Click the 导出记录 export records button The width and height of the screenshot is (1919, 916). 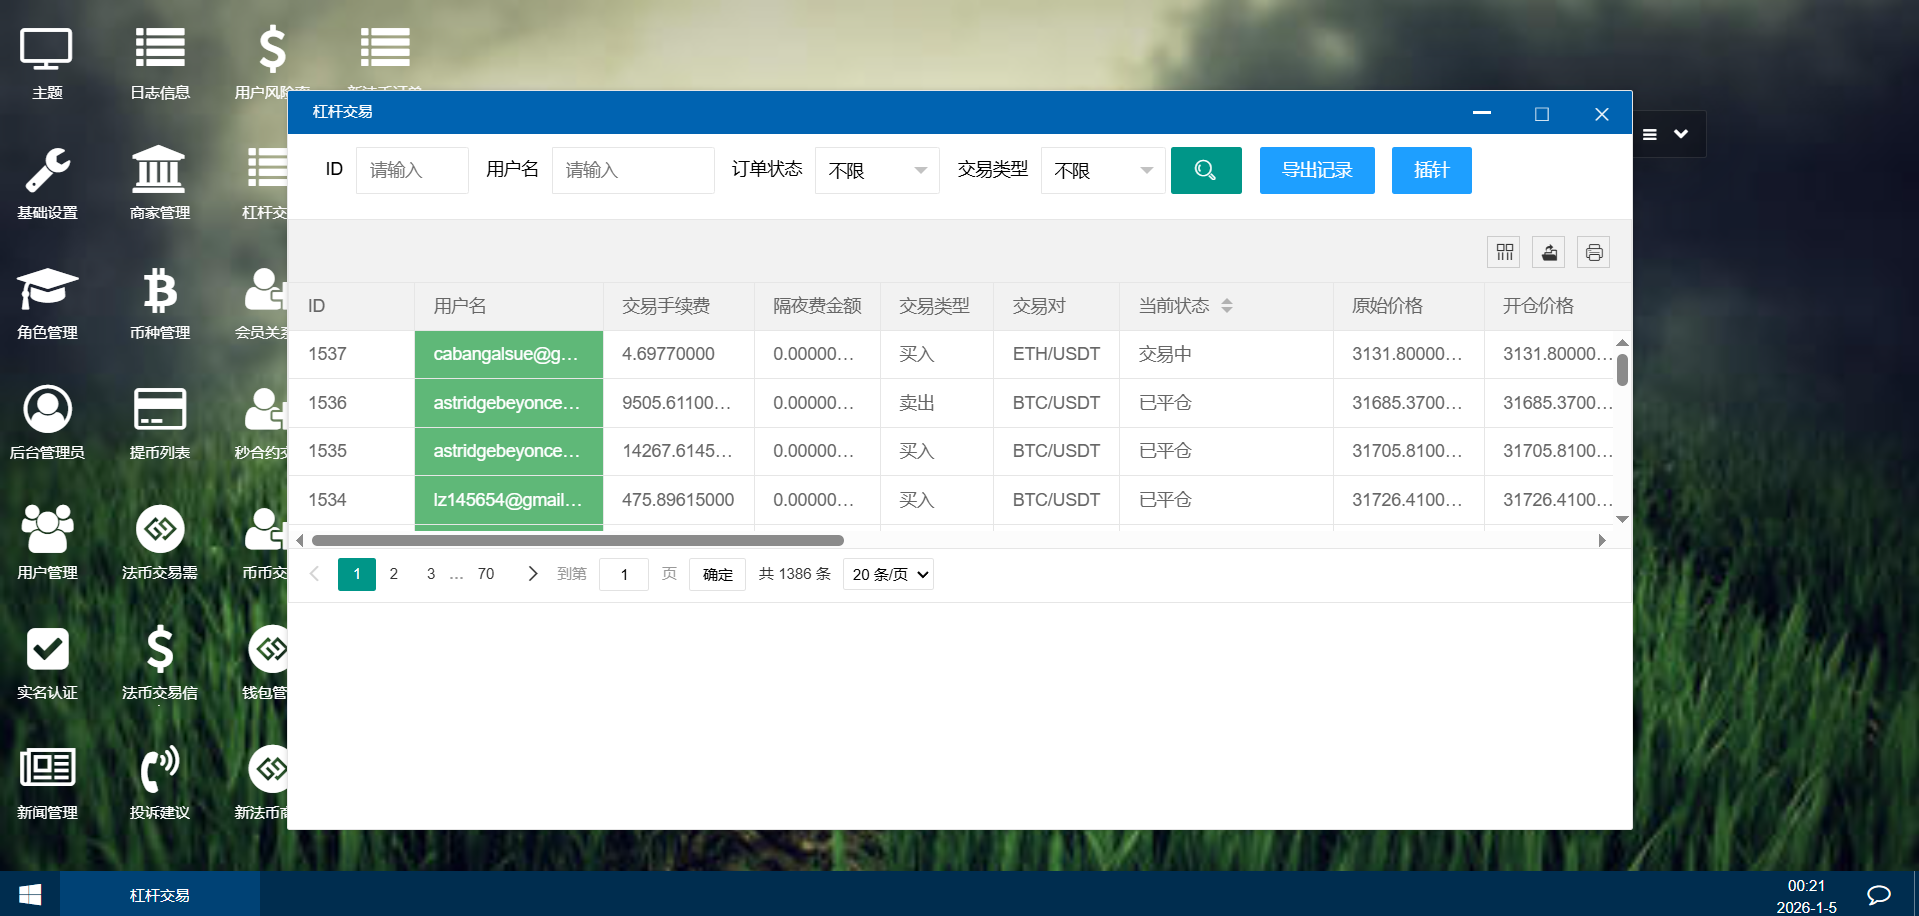(x=1316, y=170)
